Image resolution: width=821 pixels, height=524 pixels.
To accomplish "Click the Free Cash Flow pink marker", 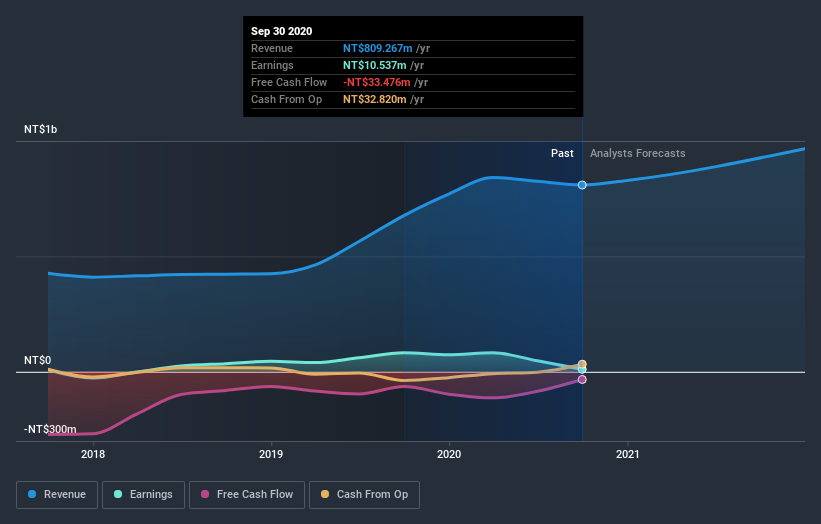I will pyautogui.click(x=582, y=380).
